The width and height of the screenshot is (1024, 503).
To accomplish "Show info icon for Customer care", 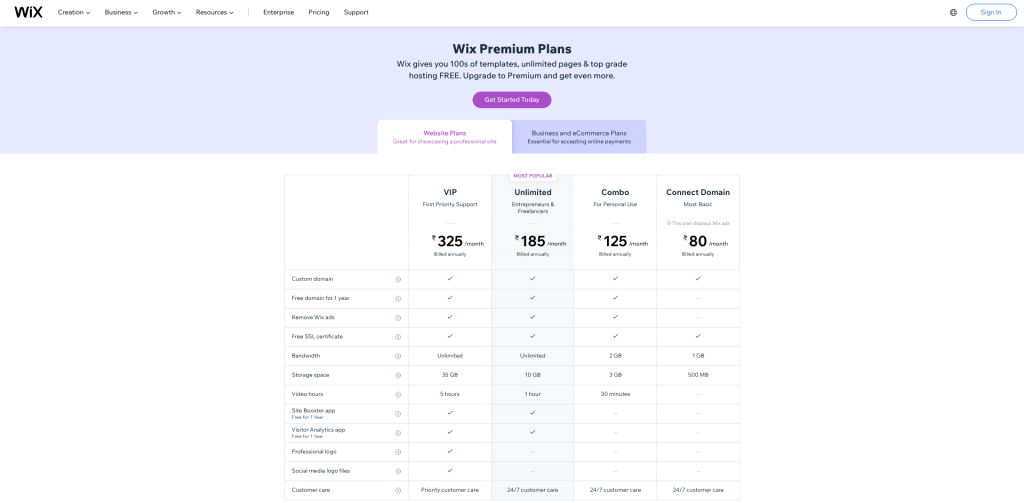I will point(398,491).
